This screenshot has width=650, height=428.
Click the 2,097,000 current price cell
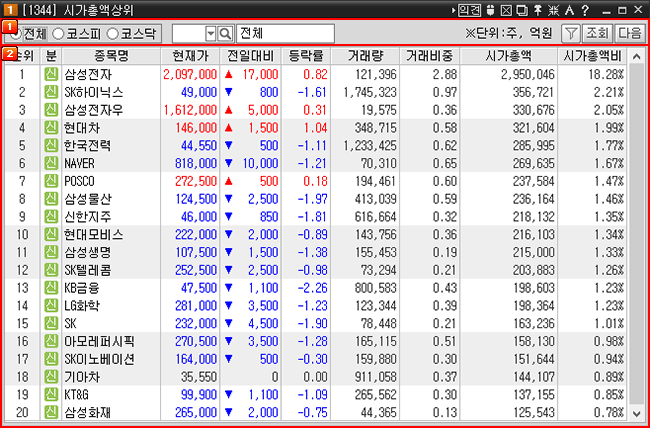[190, 75]
